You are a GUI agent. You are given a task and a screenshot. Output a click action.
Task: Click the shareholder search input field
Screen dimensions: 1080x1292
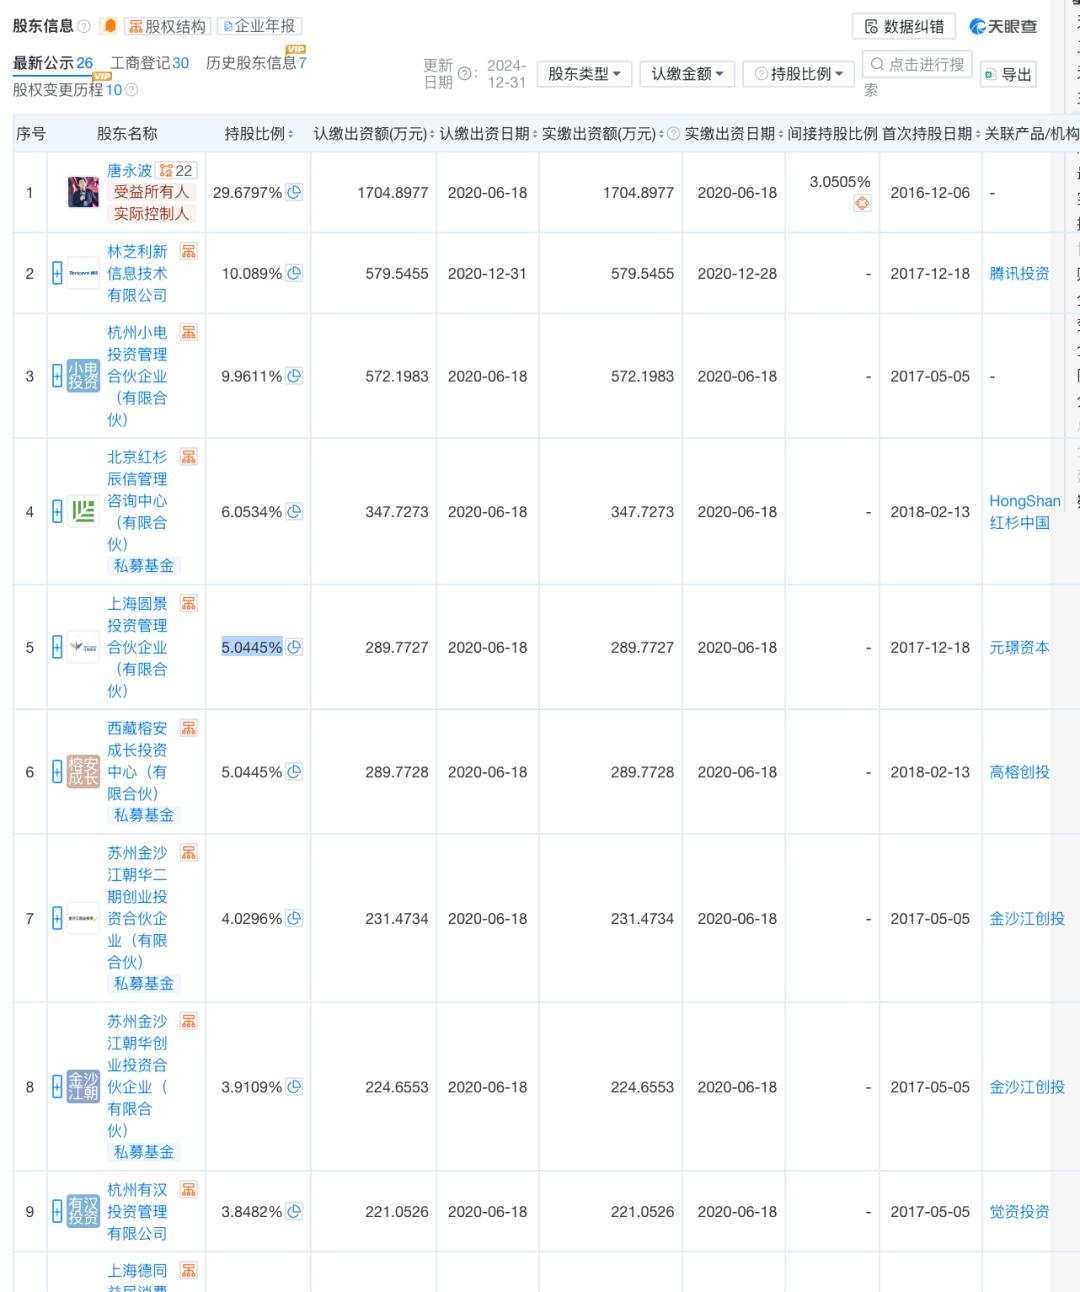[917, 65]
